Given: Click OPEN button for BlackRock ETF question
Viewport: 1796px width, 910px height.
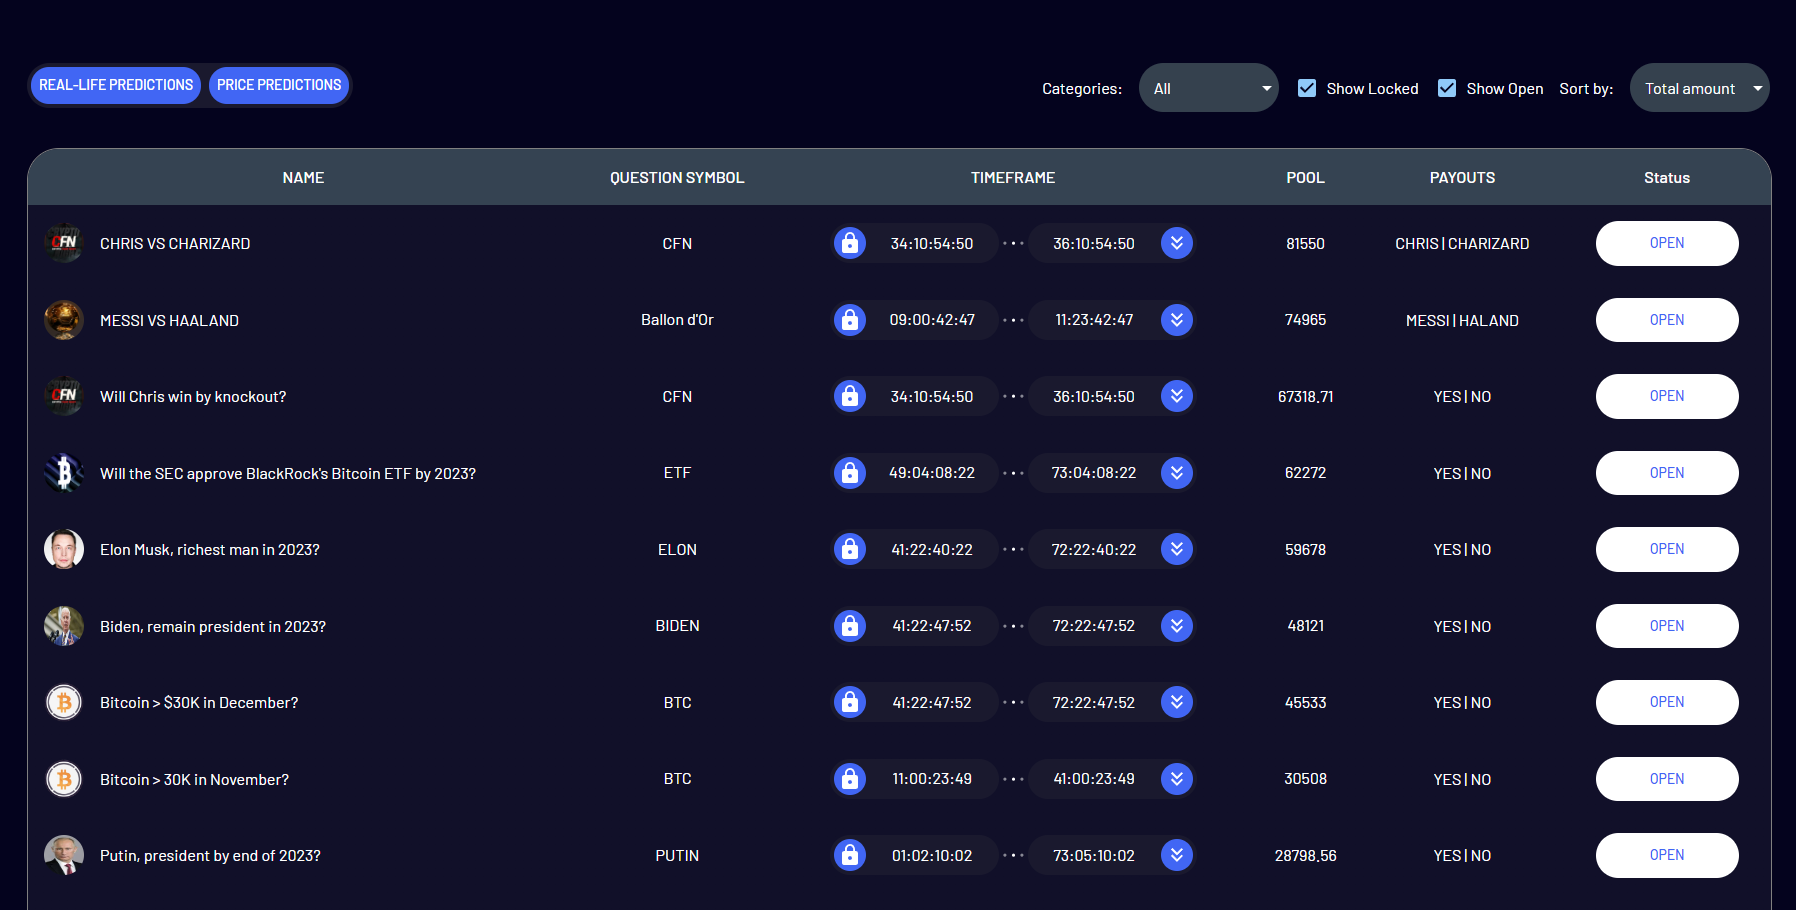Looking at the screenshot, I should coord(1667,473).
